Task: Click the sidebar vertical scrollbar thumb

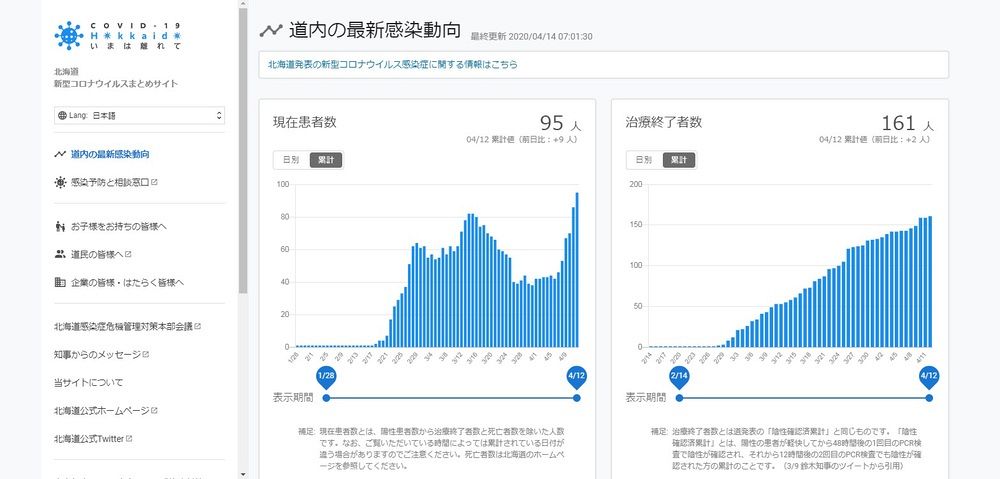Action: 243,151
